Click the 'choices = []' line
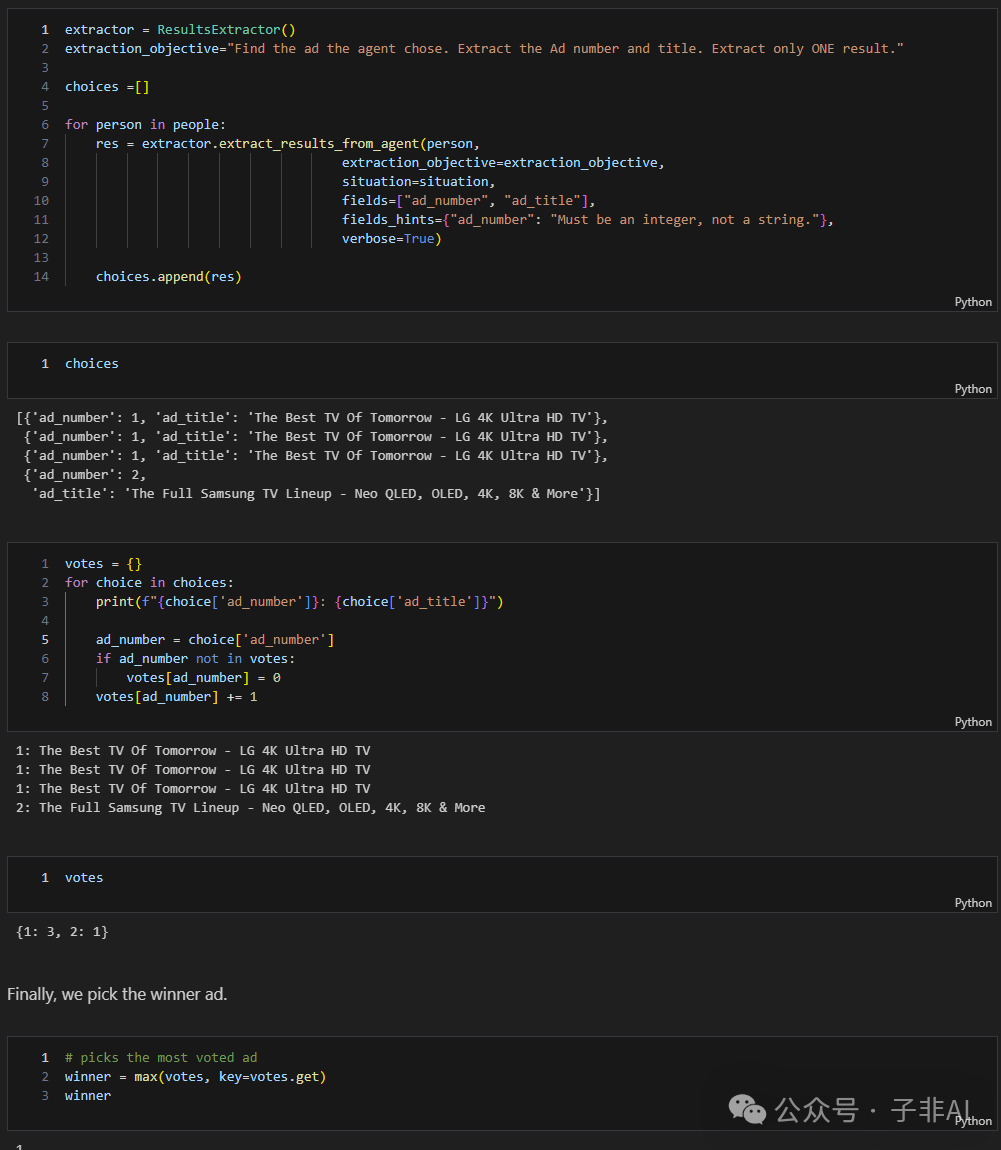 (x=107, y=87)
